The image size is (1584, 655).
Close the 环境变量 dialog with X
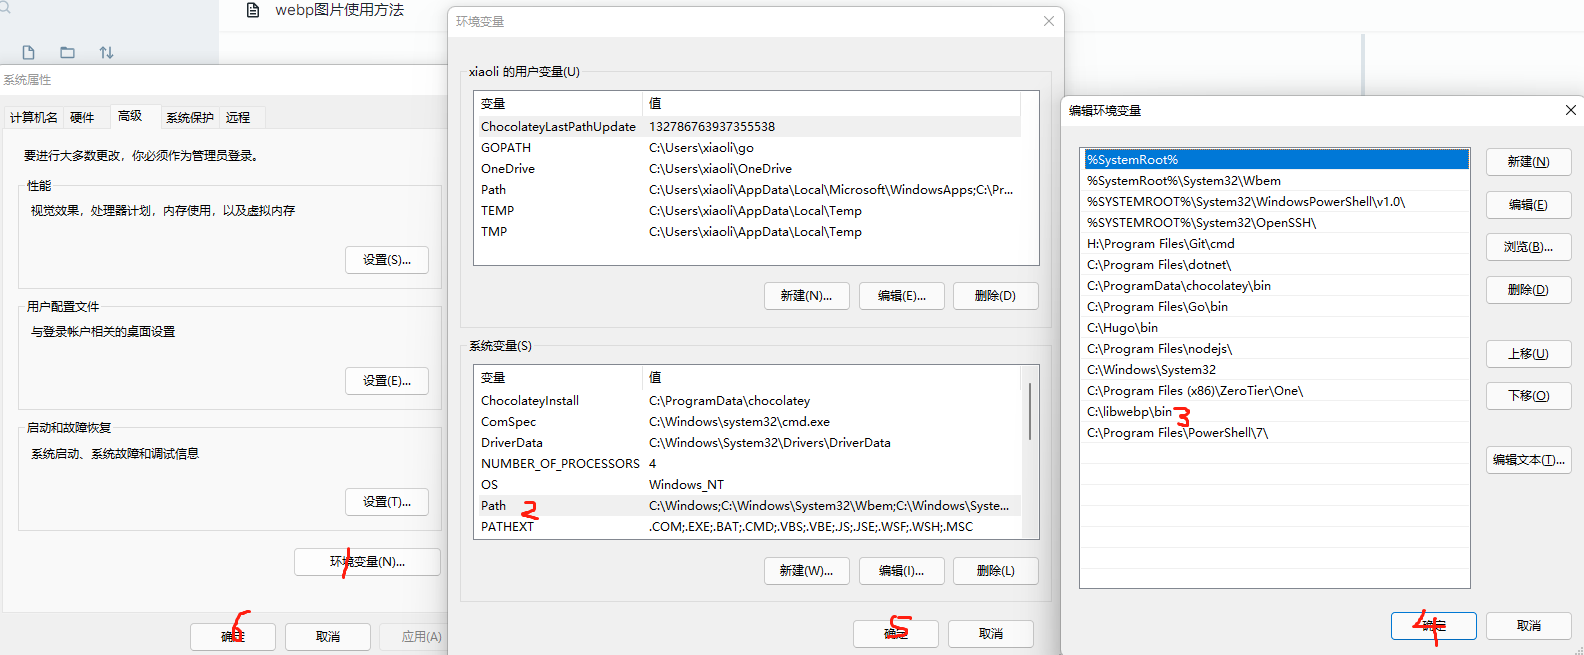pyautogui.click(x=1048, y=21)
